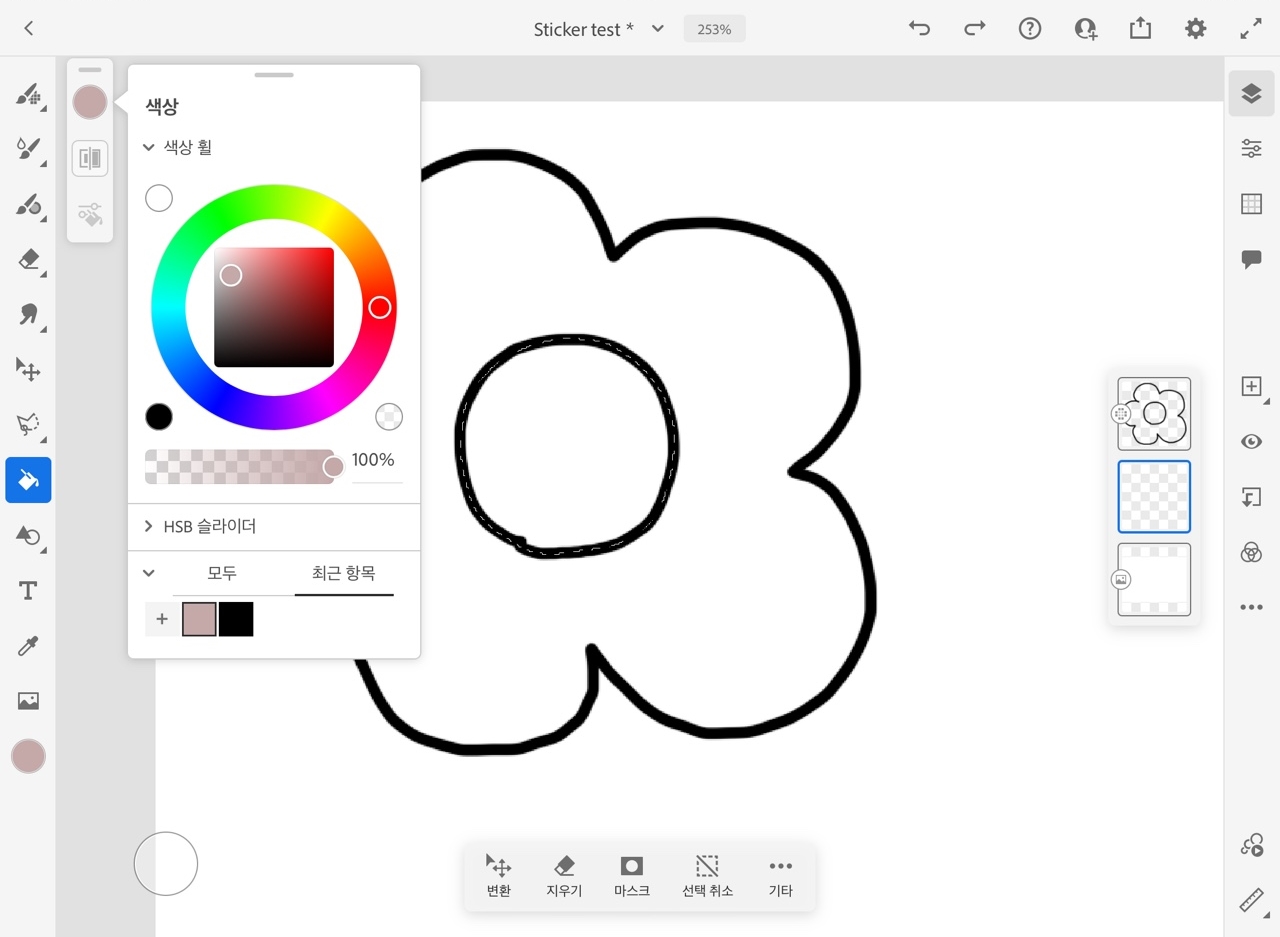Toggle the sample all layers option
The image size is (1280, 937).
90,159
